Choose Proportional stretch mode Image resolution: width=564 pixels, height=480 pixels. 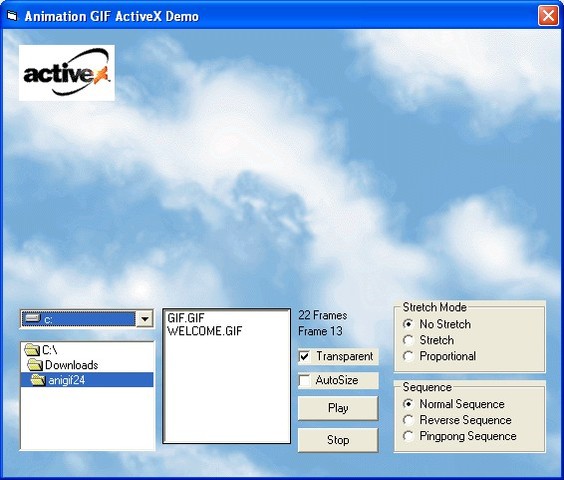point(408,356)
